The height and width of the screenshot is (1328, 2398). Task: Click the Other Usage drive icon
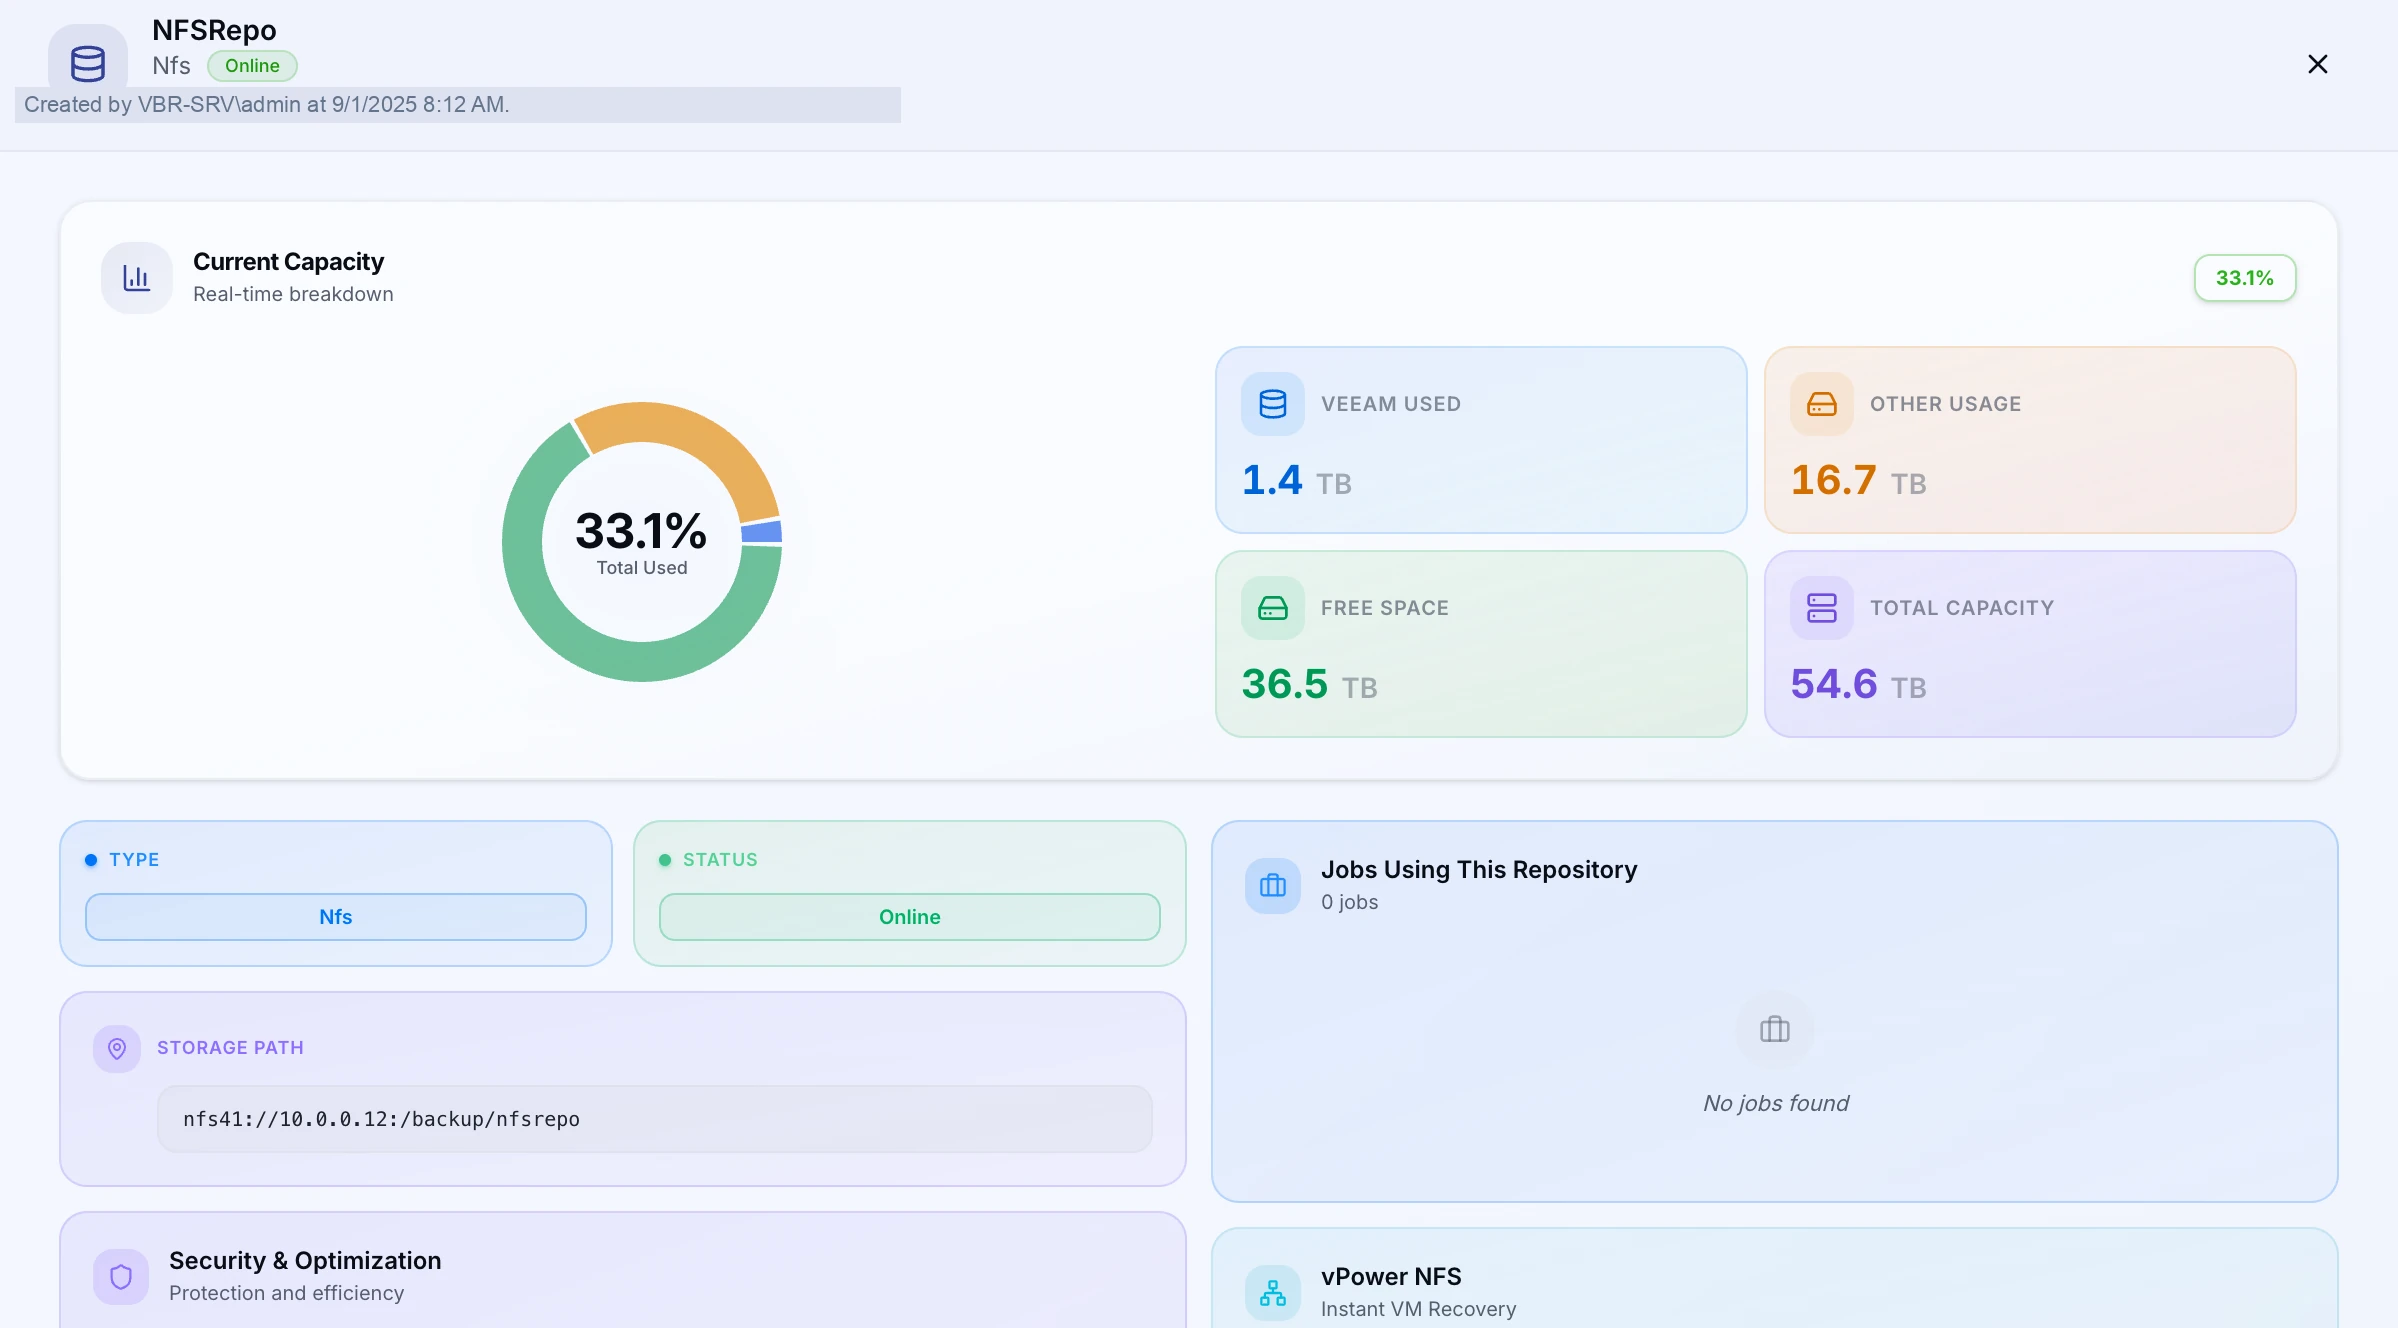click(1822, 404)
